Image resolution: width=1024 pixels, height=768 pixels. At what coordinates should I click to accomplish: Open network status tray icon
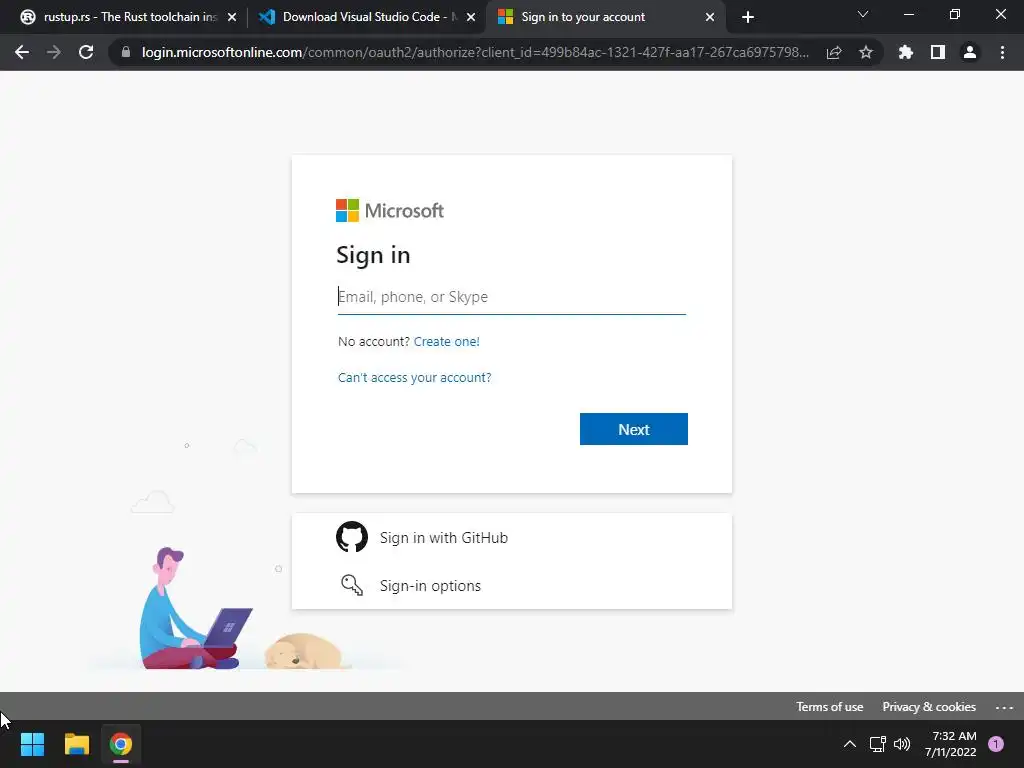coord(878,744)
